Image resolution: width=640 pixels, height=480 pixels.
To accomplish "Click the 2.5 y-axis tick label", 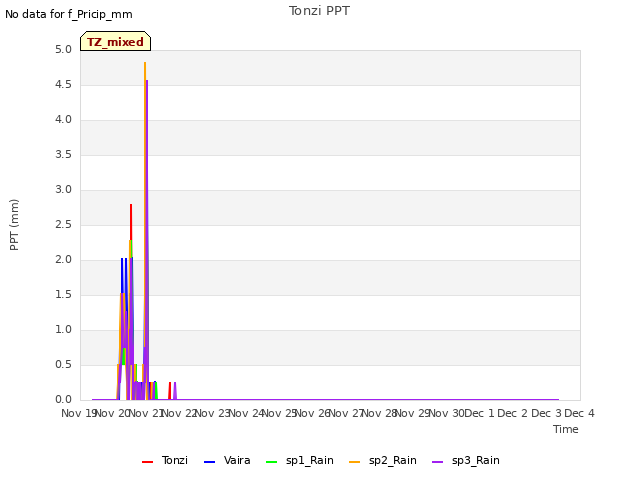I will pyautogui.click(x=63, y=225).
